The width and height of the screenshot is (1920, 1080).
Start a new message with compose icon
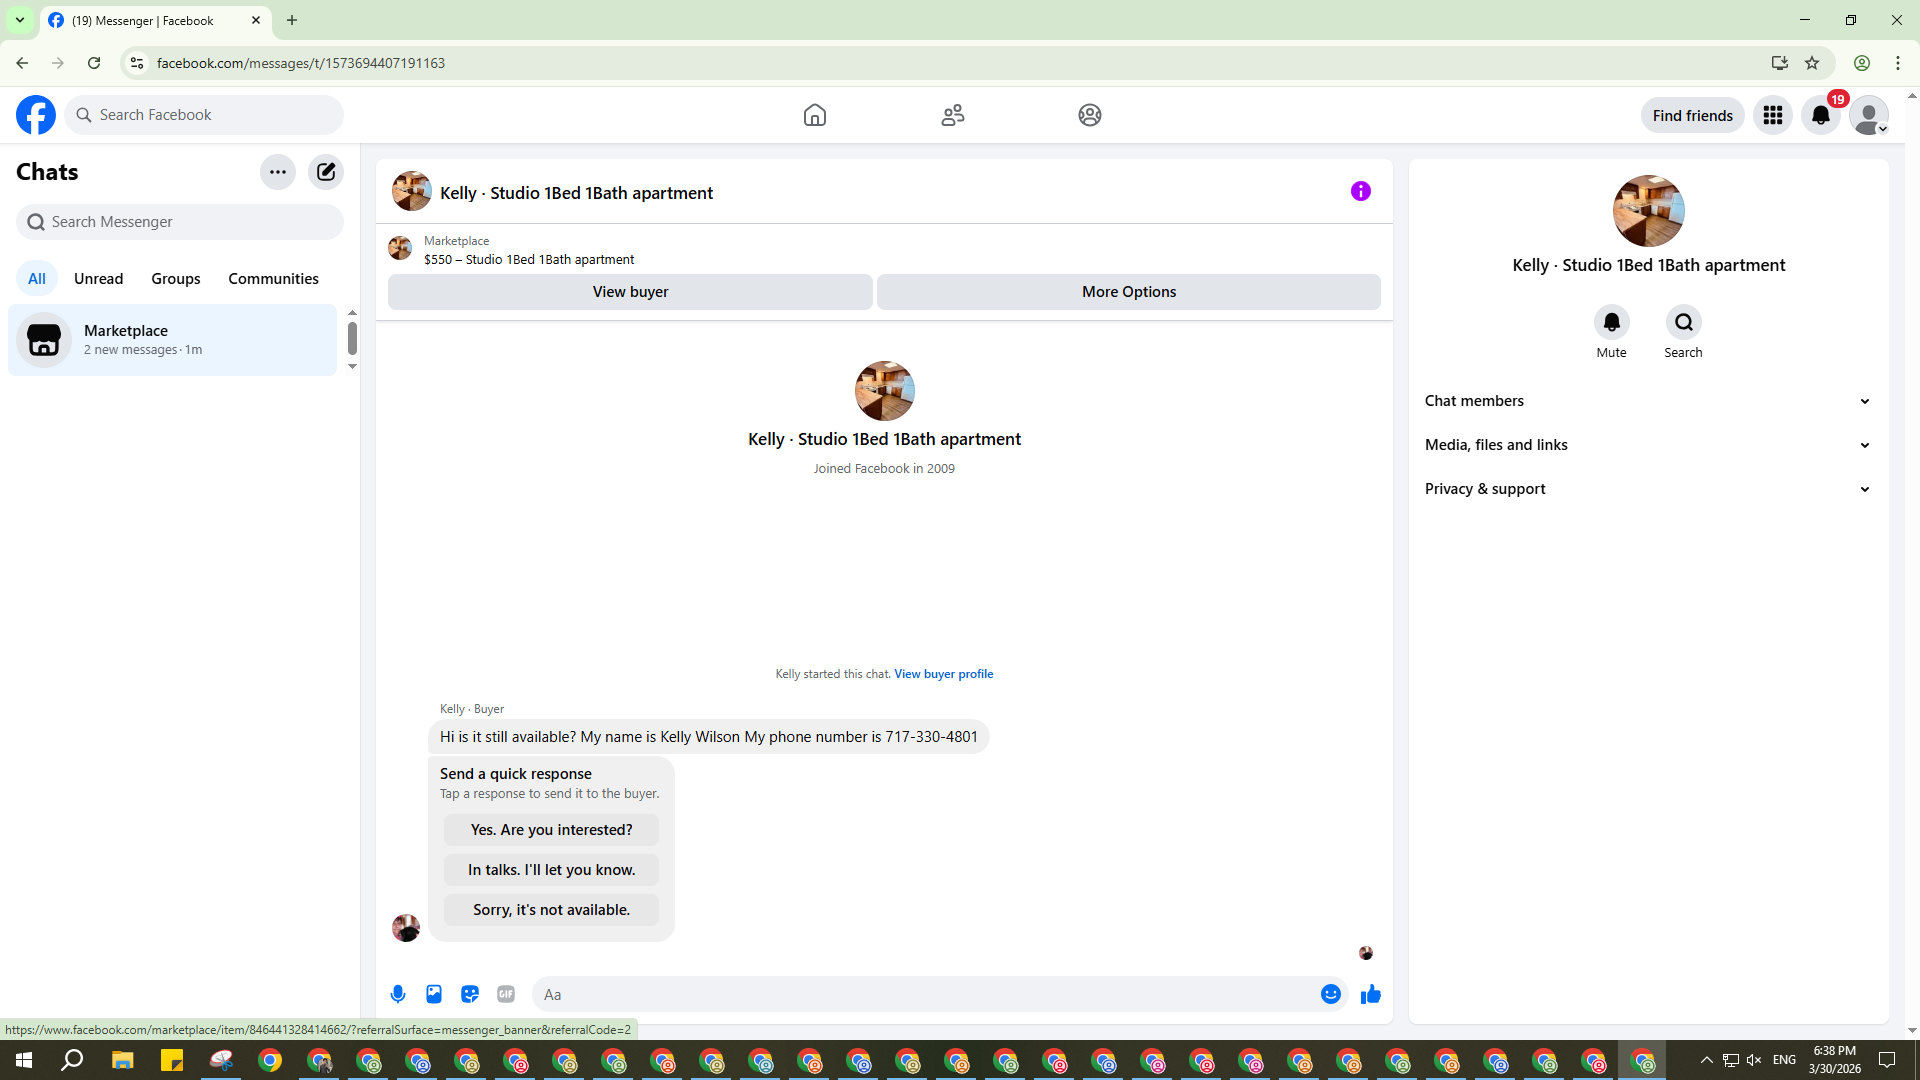tap(326, 172)
